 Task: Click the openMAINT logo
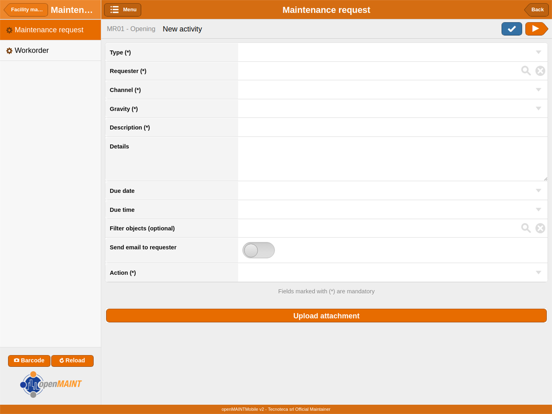(51, 384)
